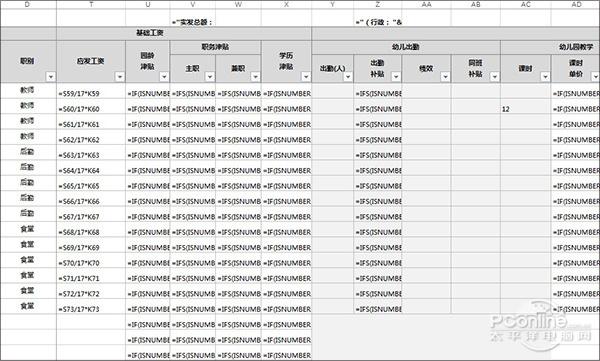Open the 同班补贴 filter dropdown
Screen dimensions: 600x361
point(494,77)
